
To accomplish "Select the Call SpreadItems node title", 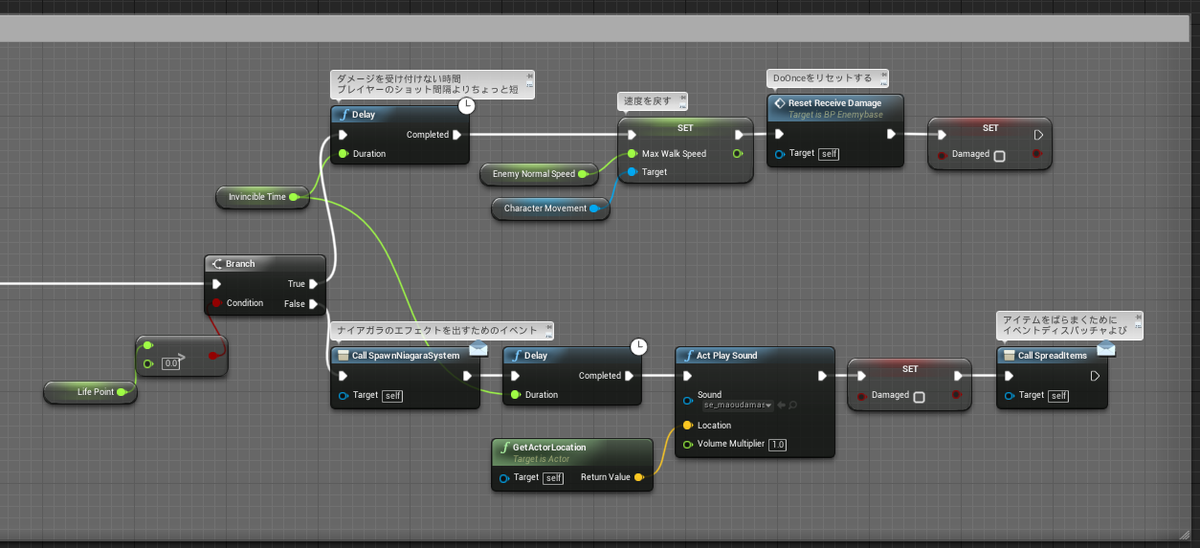I will (x=1052, y=355).
